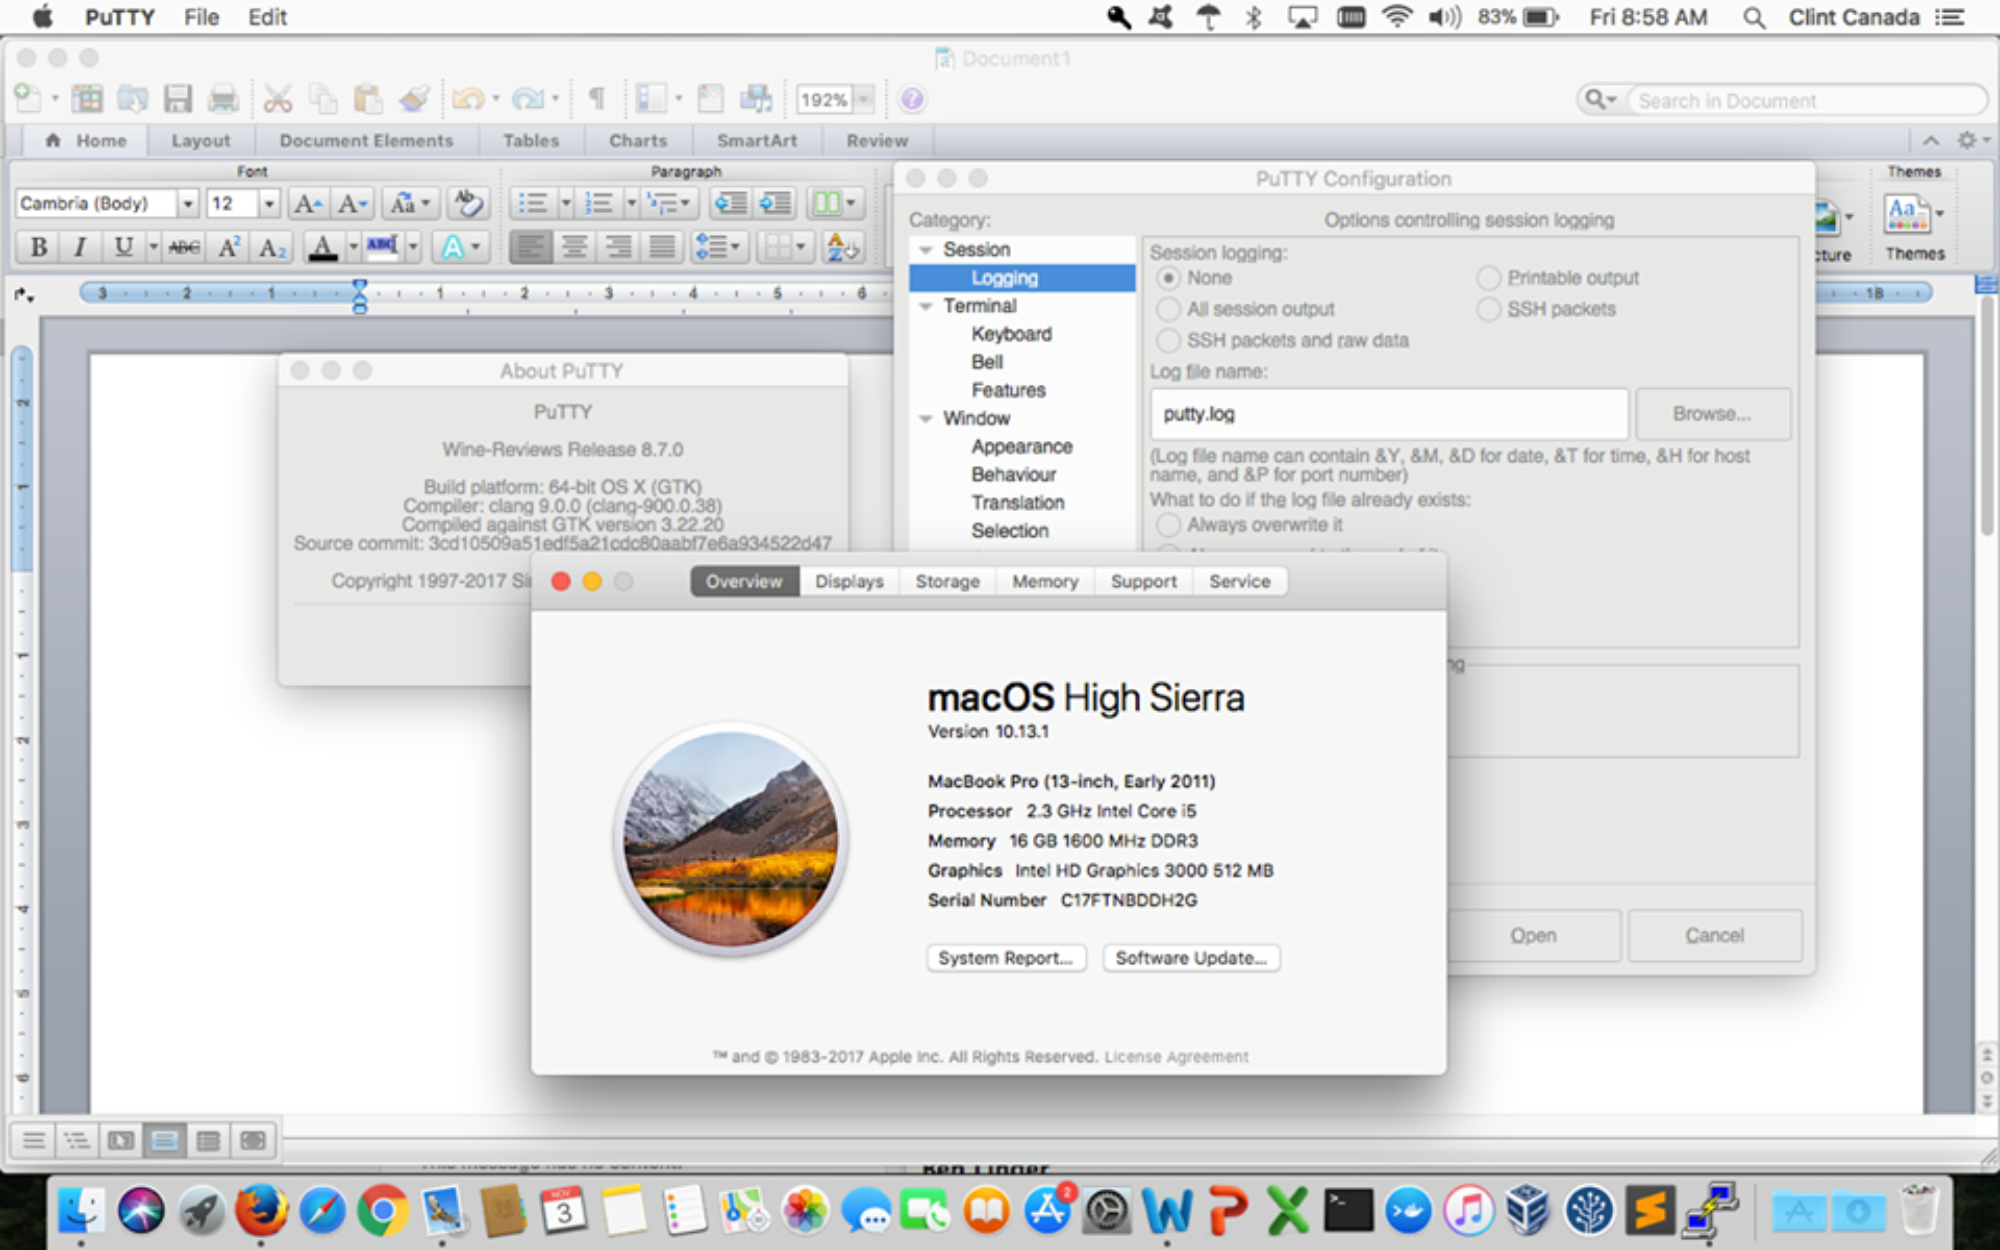Open the font color swatch picker
Image resolution: width=2000 pixels, height=1250 pixels.
coord(352,249)
